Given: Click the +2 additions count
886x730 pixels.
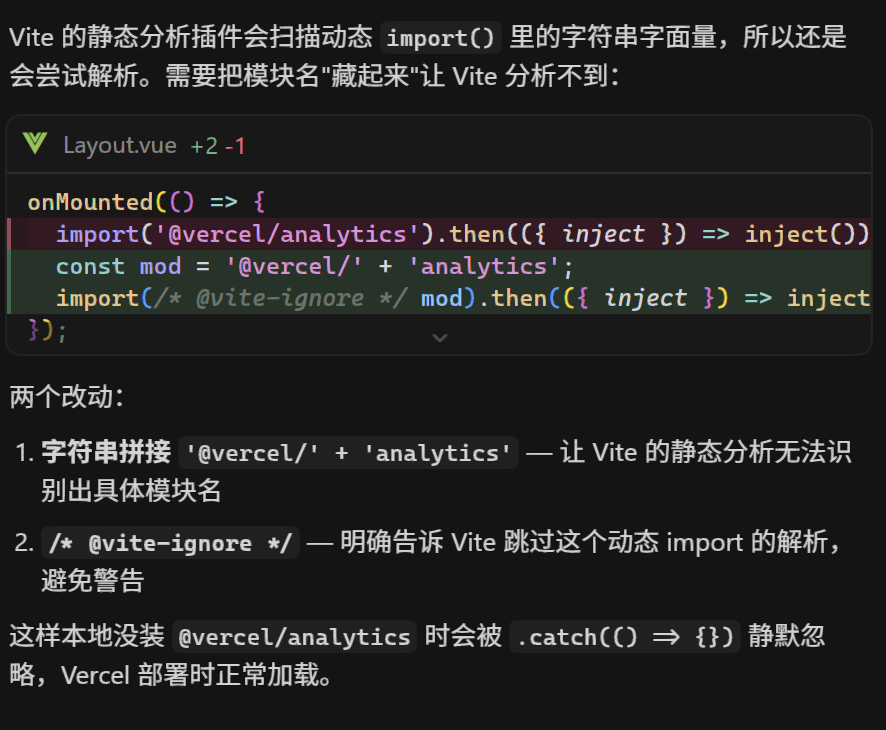Looking at the screenshot, I should point(204,146).
